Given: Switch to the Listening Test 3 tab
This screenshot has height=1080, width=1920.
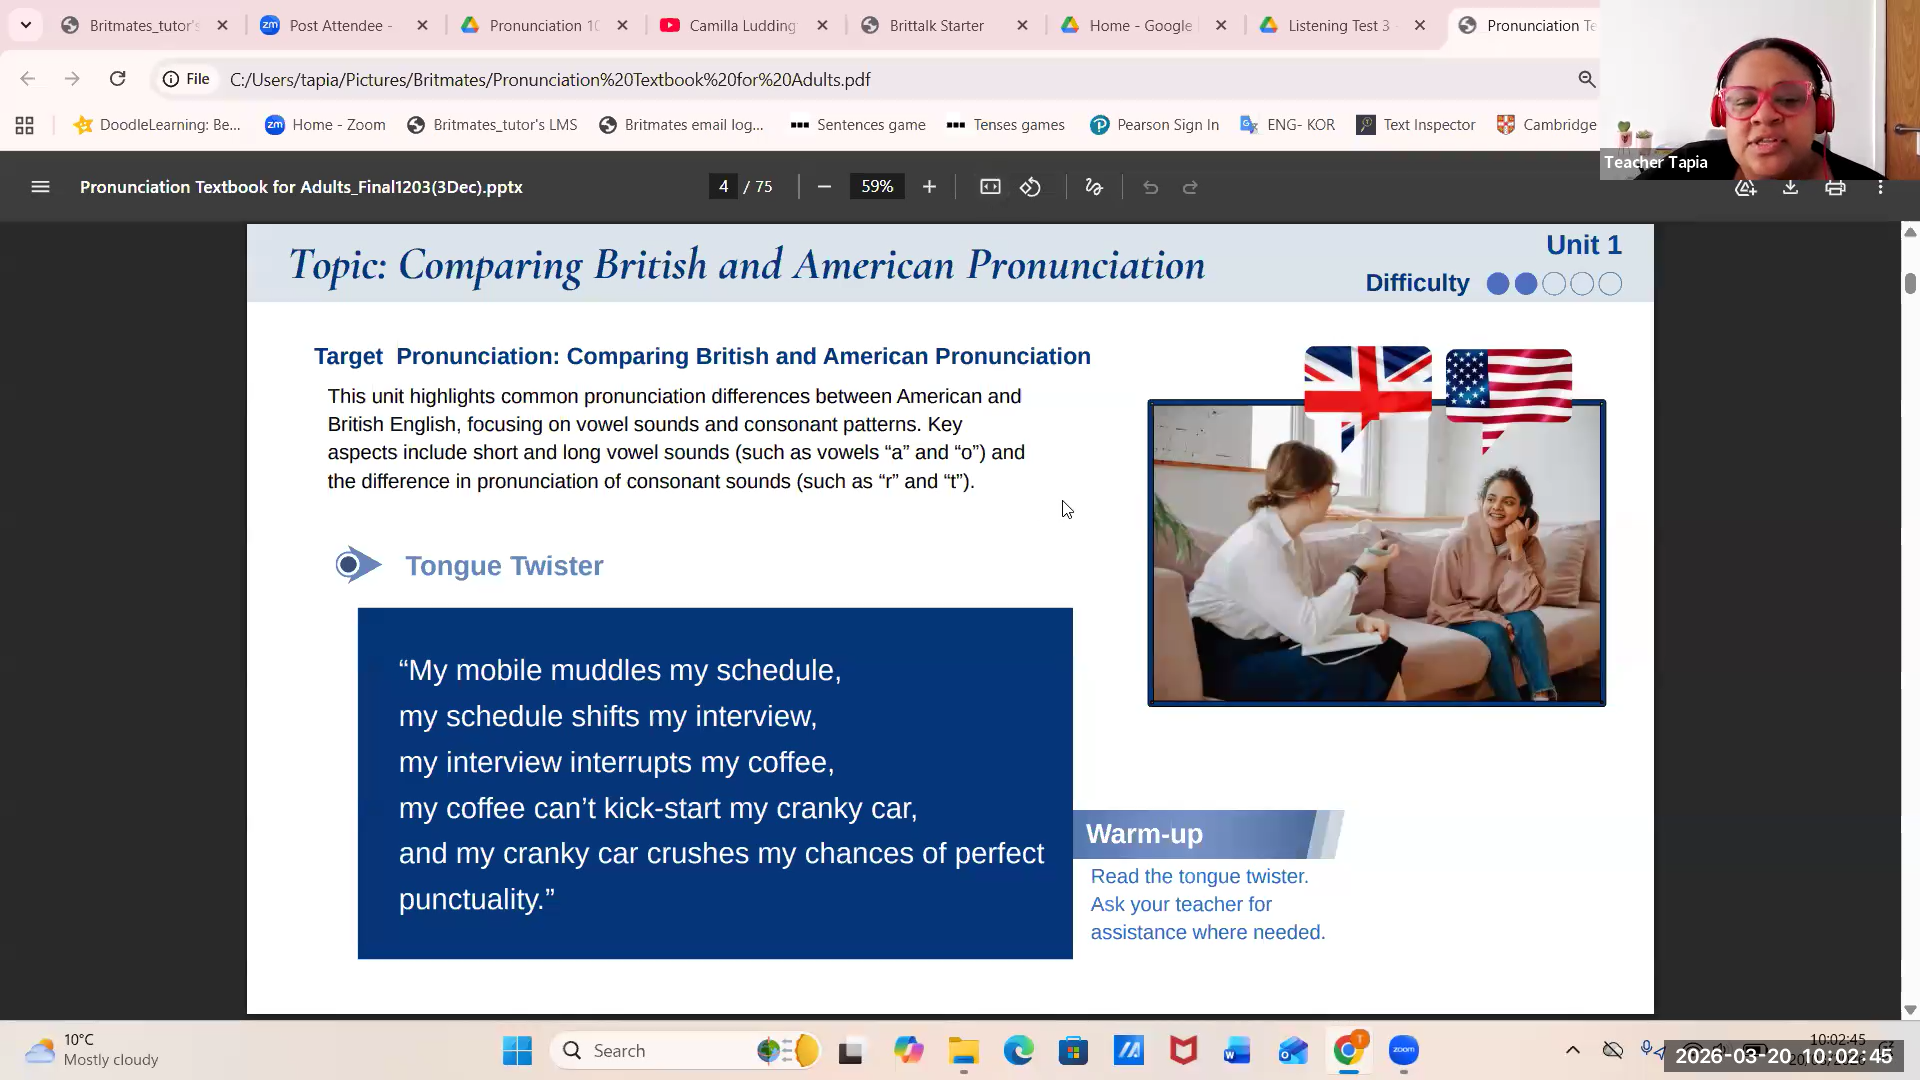Looking at the screenshot, I should pyautogui.click(x=1338, y=25).
